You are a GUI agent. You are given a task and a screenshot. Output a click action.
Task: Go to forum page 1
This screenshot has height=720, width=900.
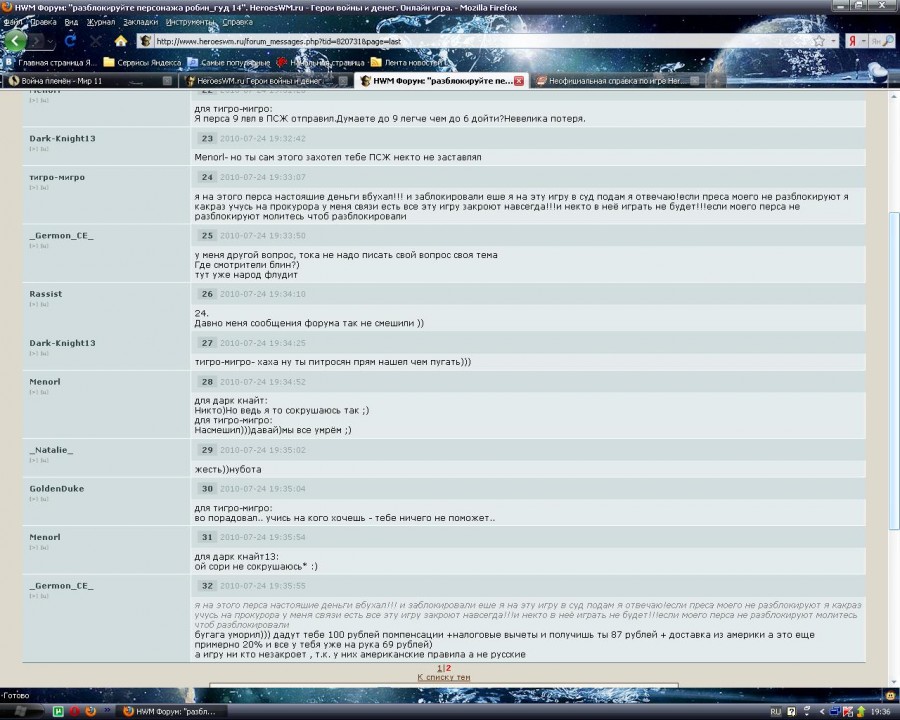[x=439, y=668]
